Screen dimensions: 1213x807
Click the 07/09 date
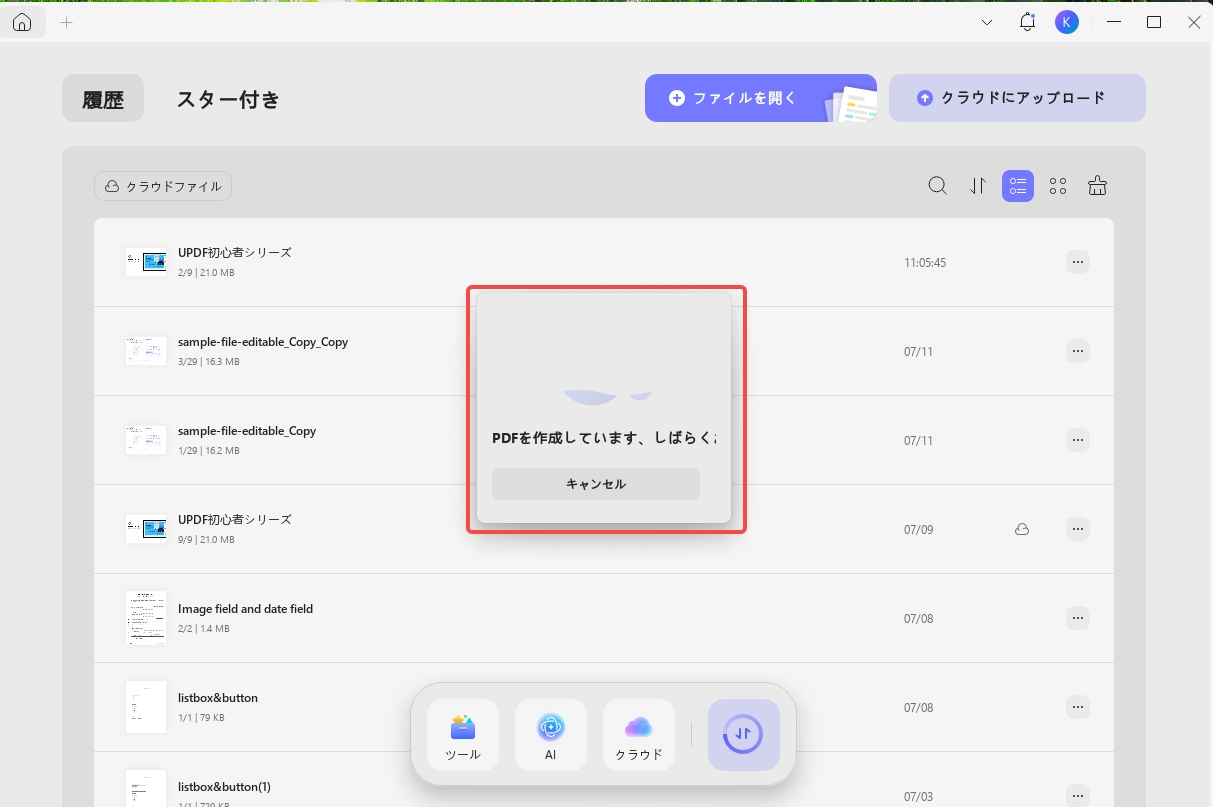(x=918, y=530)
